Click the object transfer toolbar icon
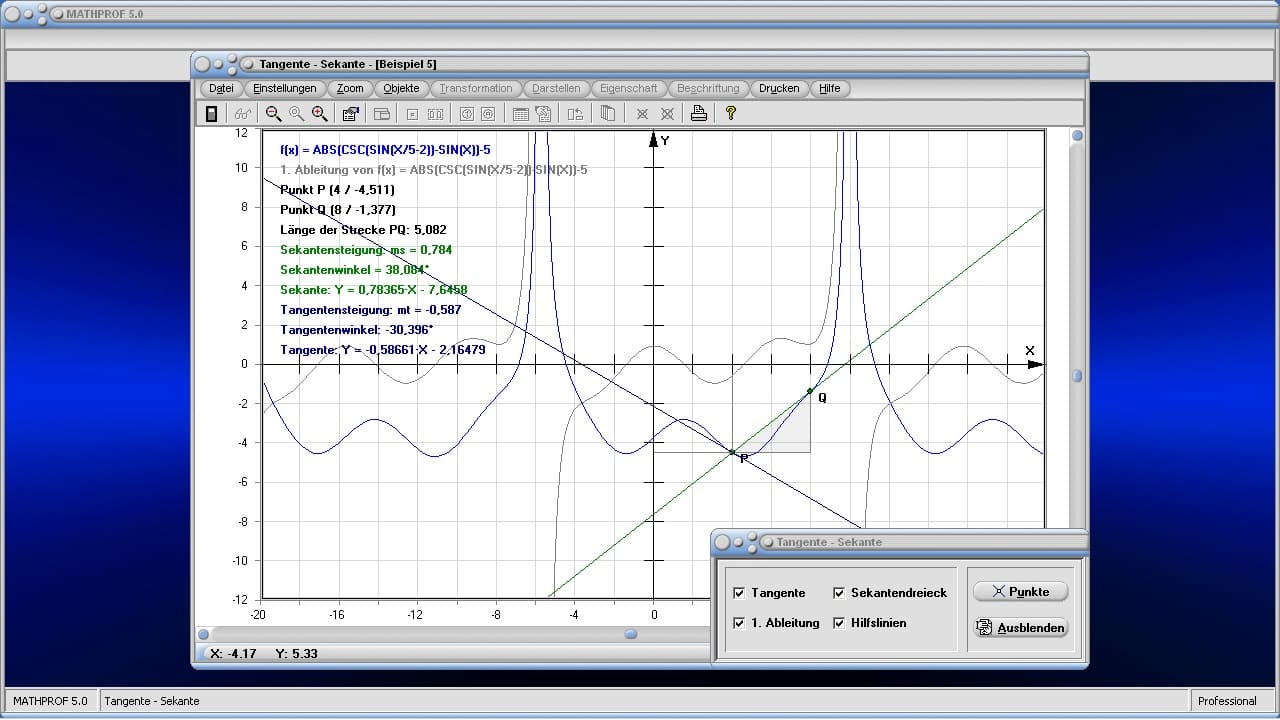Viewport: 1280px width, 720px height. point(575,114)
